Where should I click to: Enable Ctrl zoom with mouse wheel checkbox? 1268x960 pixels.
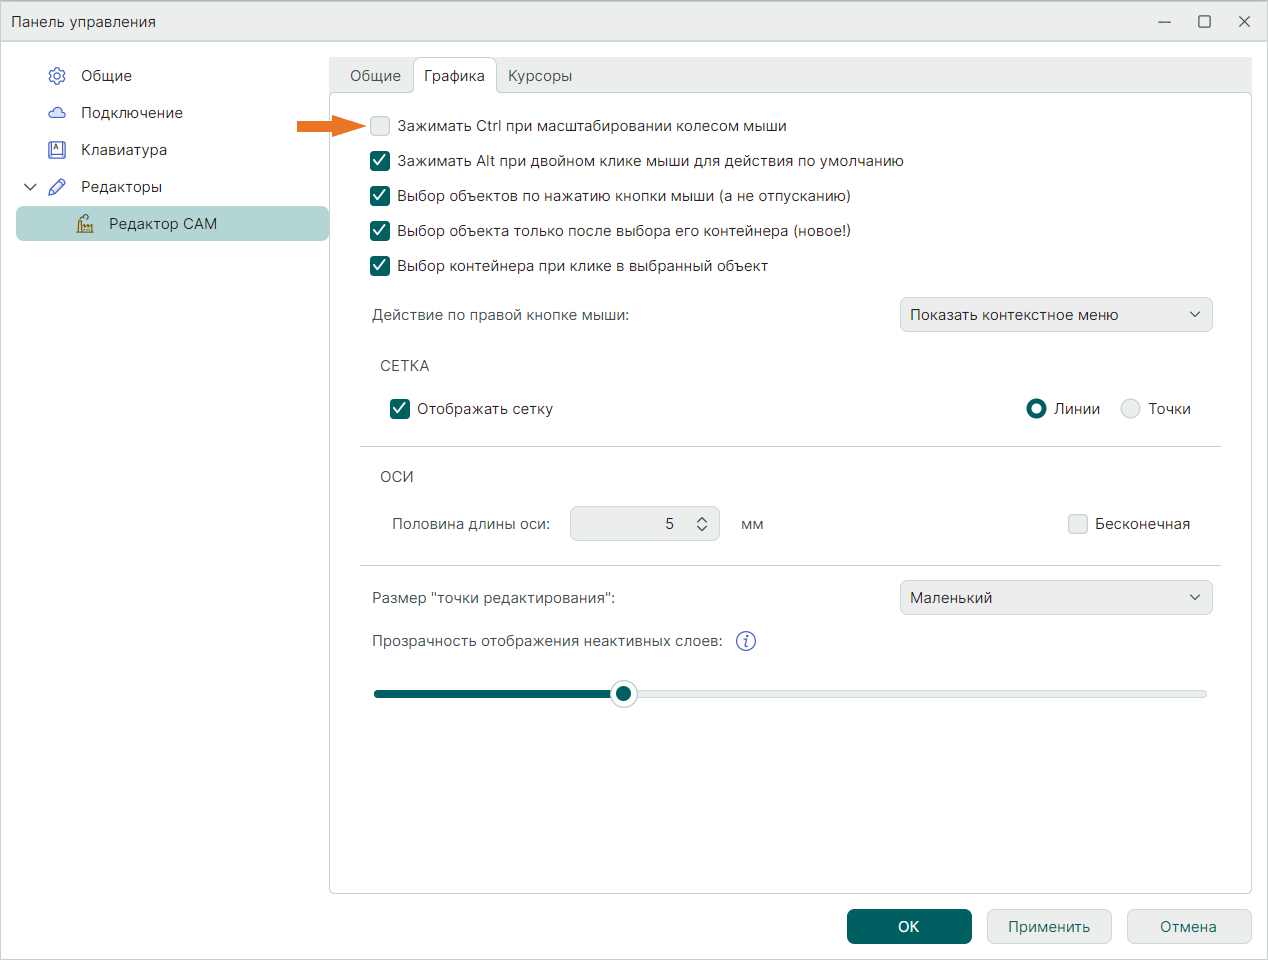[380, 126]
